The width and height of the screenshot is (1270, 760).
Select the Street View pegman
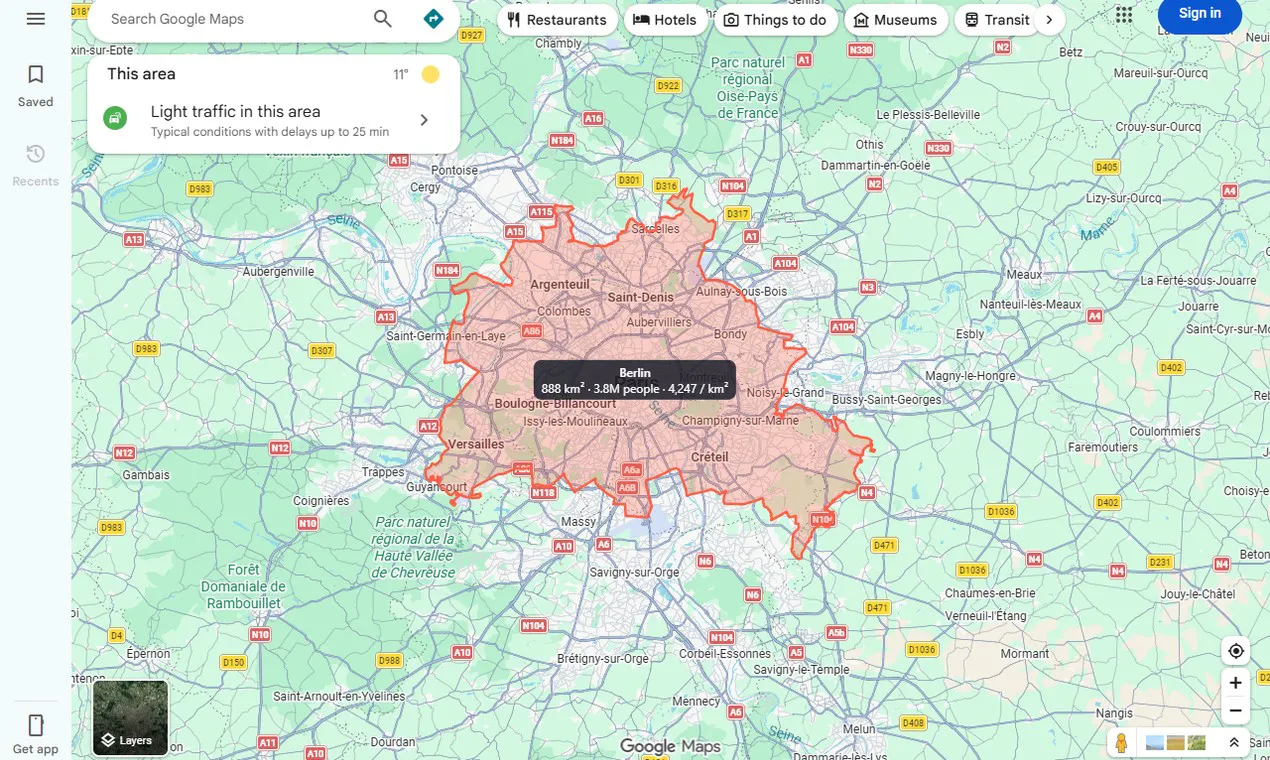tap(1122, 743)
